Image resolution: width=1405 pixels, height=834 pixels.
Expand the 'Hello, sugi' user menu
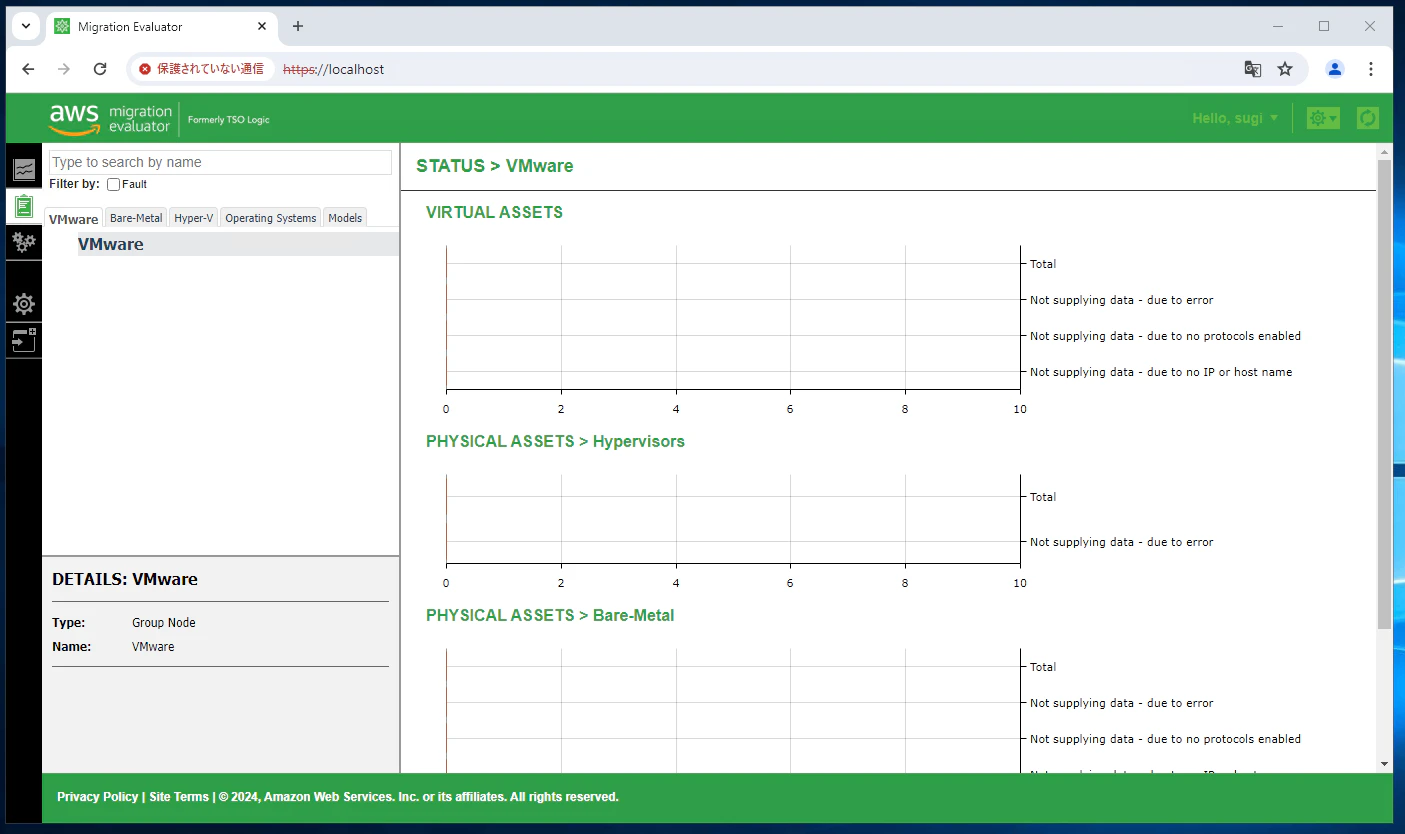(x=1235, y=118)
